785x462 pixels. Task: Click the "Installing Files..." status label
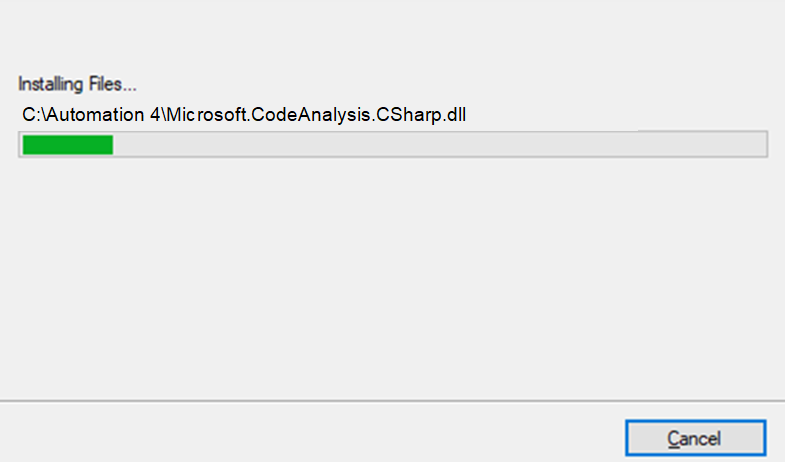77,83
